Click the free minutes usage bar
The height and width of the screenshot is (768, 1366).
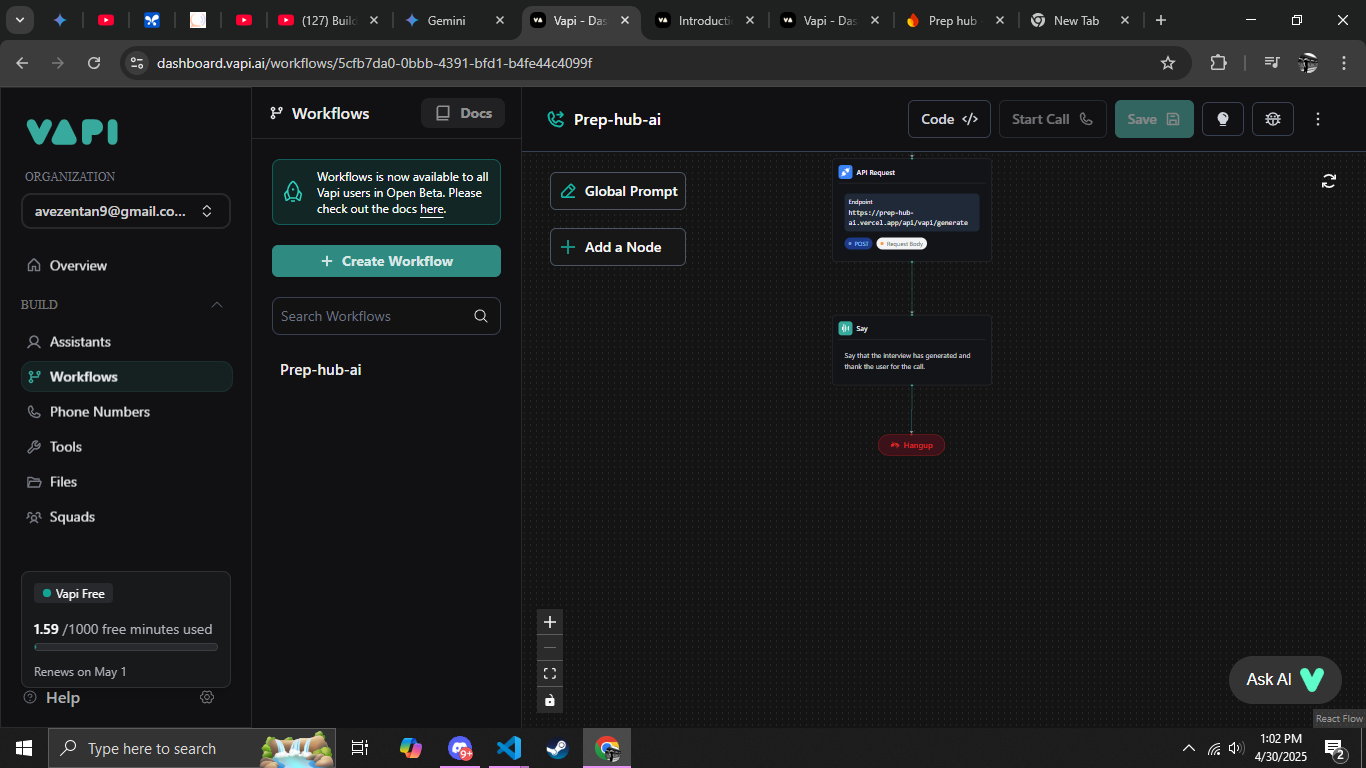pyautogui.click(x=126, y=647)
